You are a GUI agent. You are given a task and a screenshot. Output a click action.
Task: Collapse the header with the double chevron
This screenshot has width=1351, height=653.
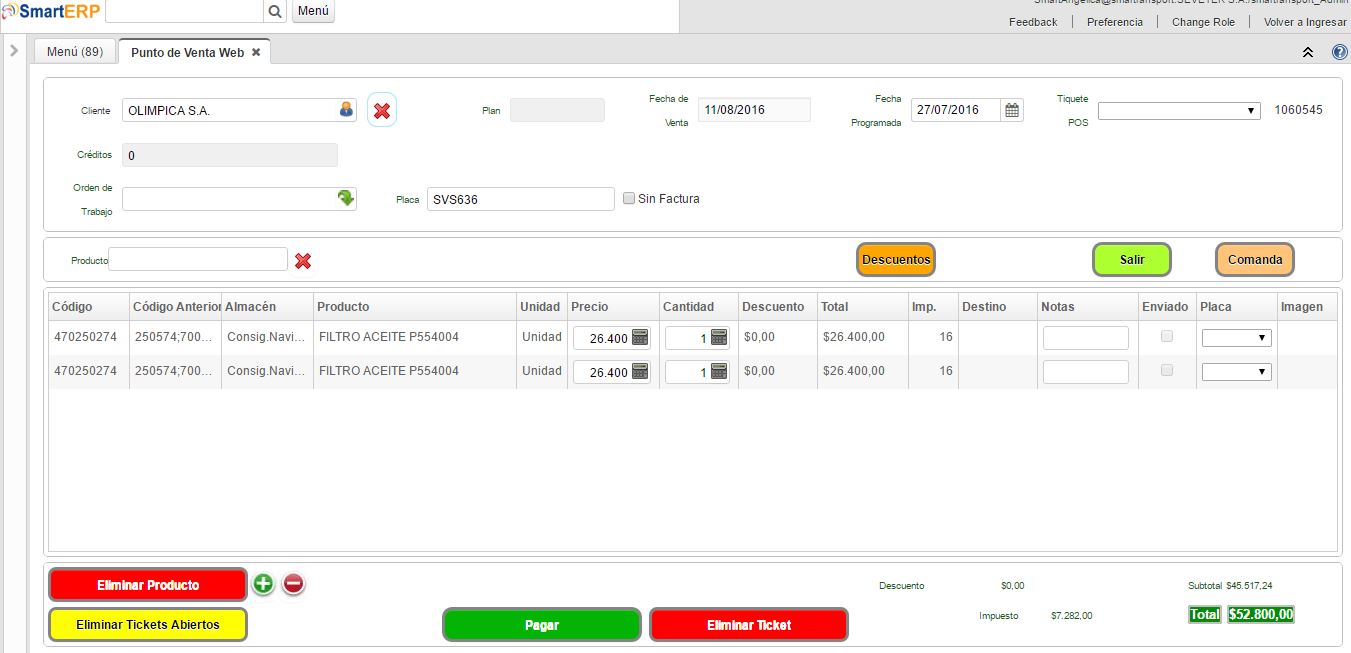point(1308,52)
